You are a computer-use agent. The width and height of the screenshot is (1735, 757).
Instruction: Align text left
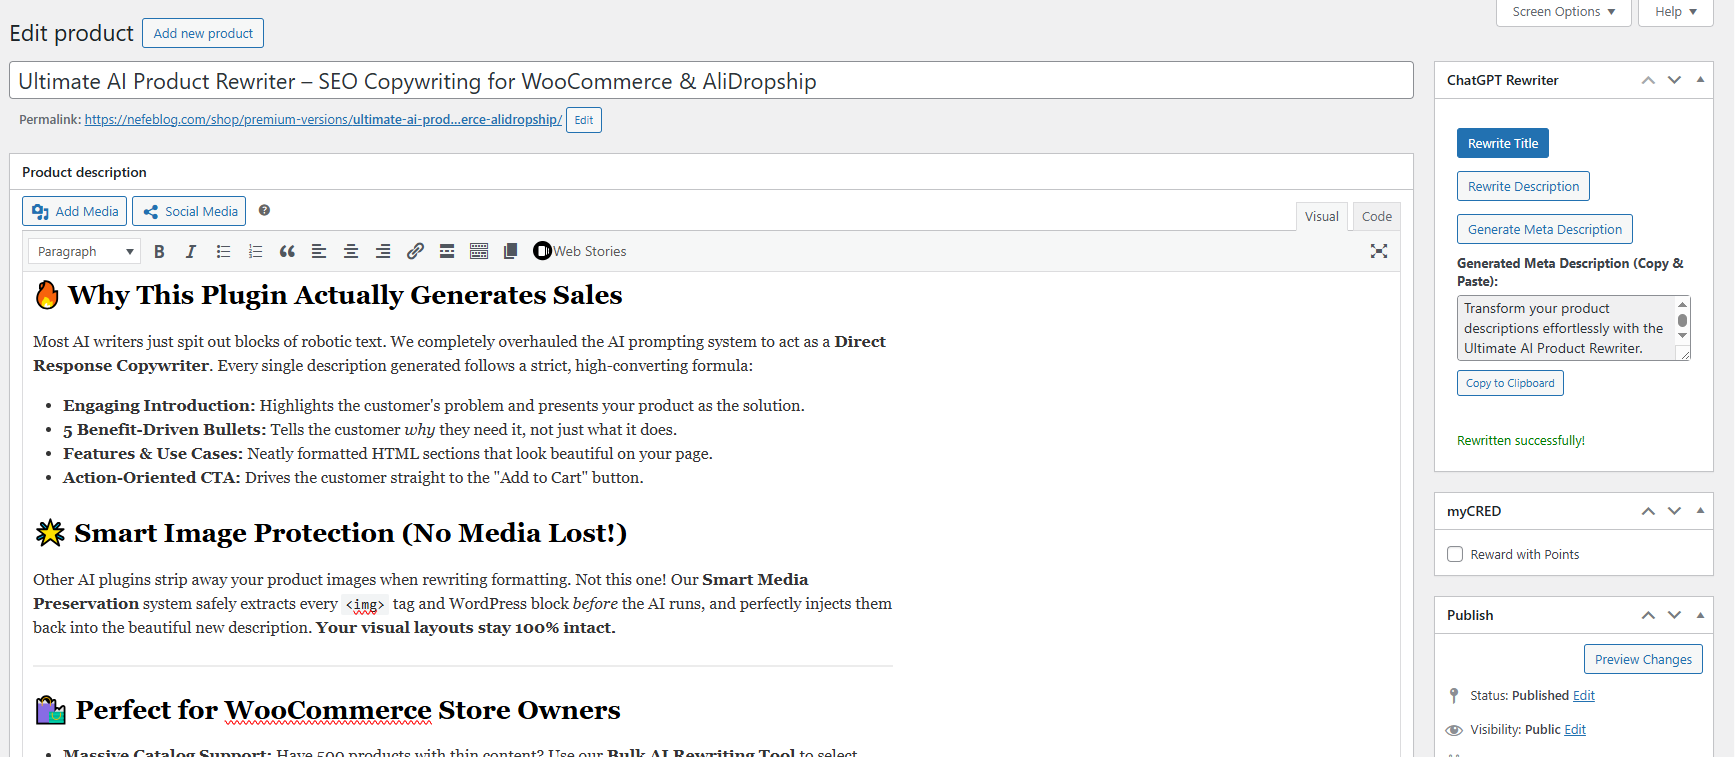[319, 252]
